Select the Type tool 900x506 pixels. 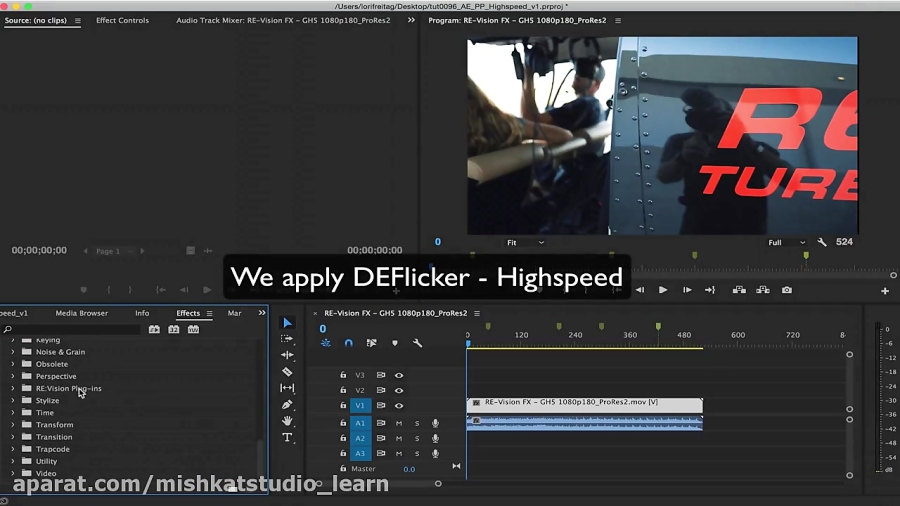click(287, 437)
